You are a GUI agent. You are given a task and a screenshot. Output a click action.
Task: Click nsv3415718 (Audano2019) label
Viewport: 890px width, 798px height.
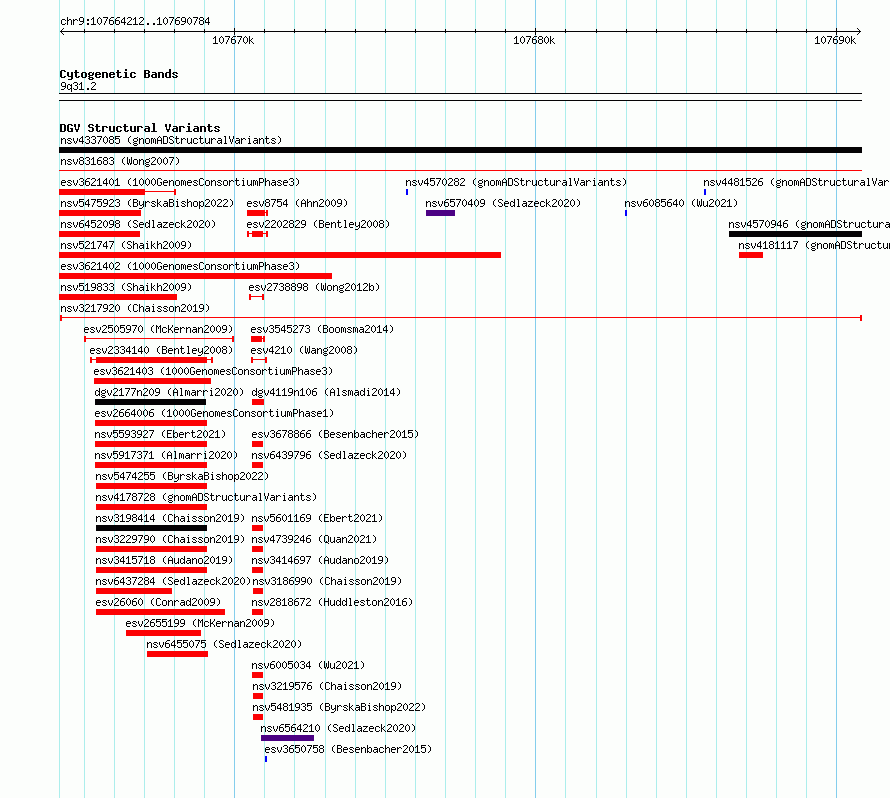(164, 560)
